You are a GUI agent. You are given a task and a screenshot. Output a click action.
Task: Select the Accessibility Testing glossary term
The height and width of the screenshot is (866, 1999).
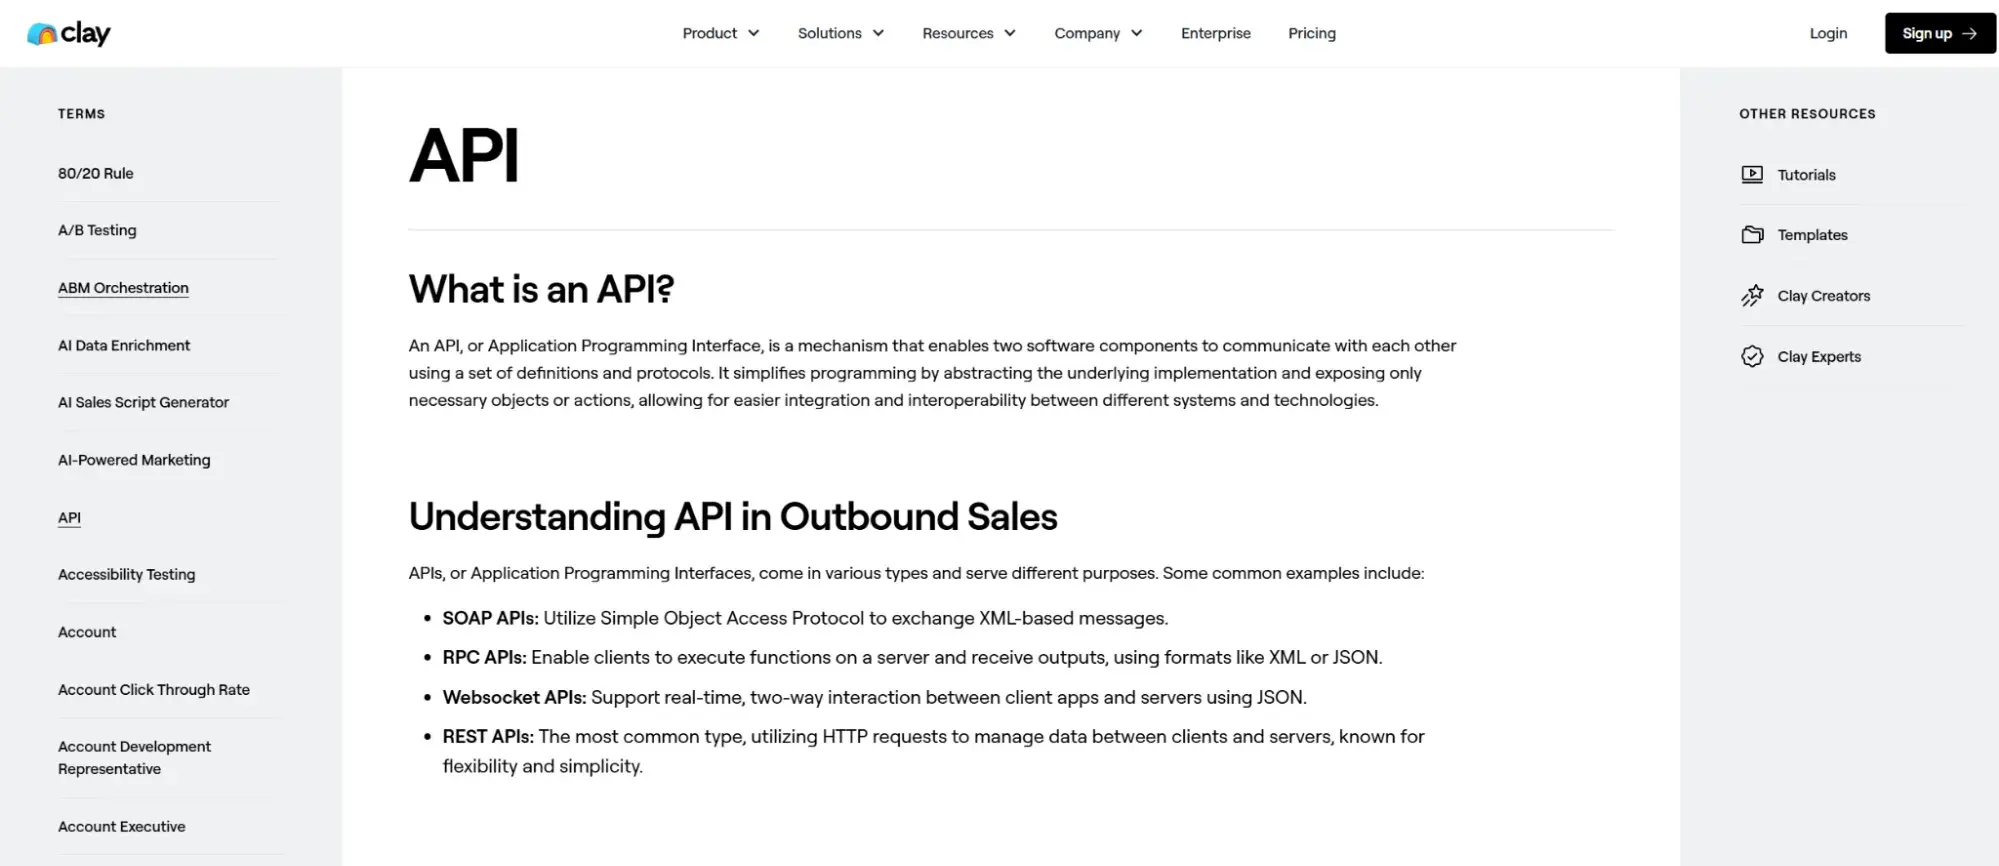(127, 575)
